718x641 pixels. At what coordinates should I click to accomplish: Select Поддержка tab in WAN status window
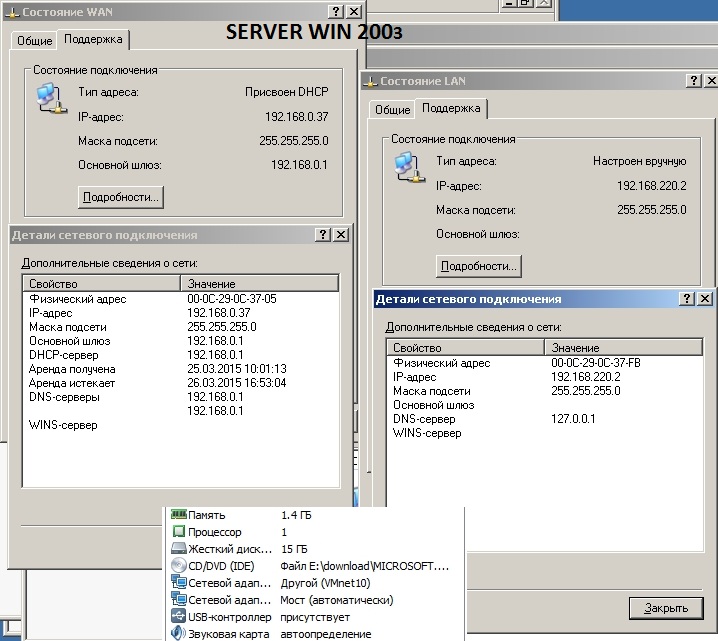pyautogui.click(x=93, y=39)
